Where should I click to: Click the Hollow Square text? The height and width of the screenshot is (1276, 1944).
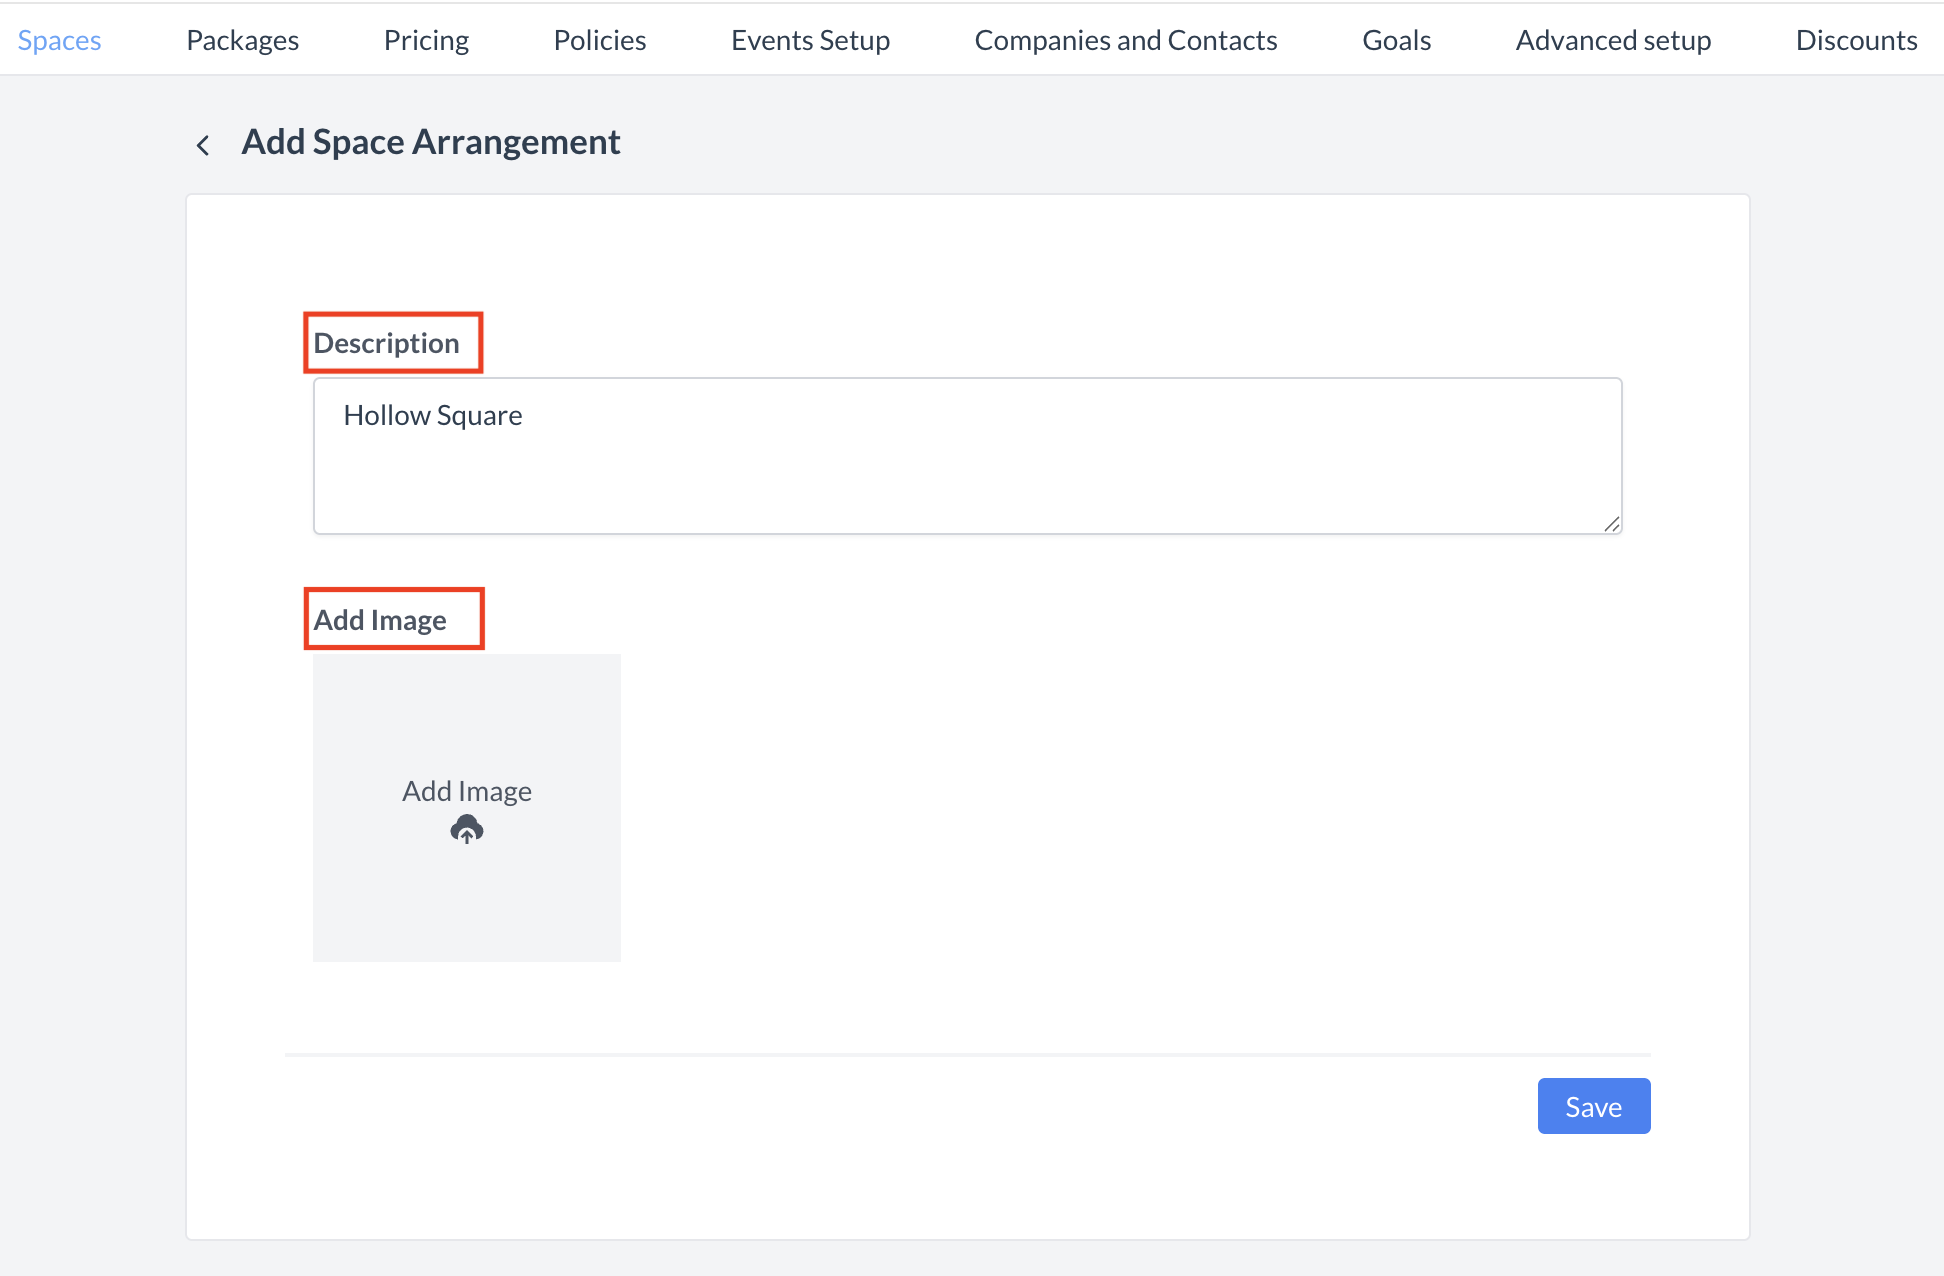433,415
